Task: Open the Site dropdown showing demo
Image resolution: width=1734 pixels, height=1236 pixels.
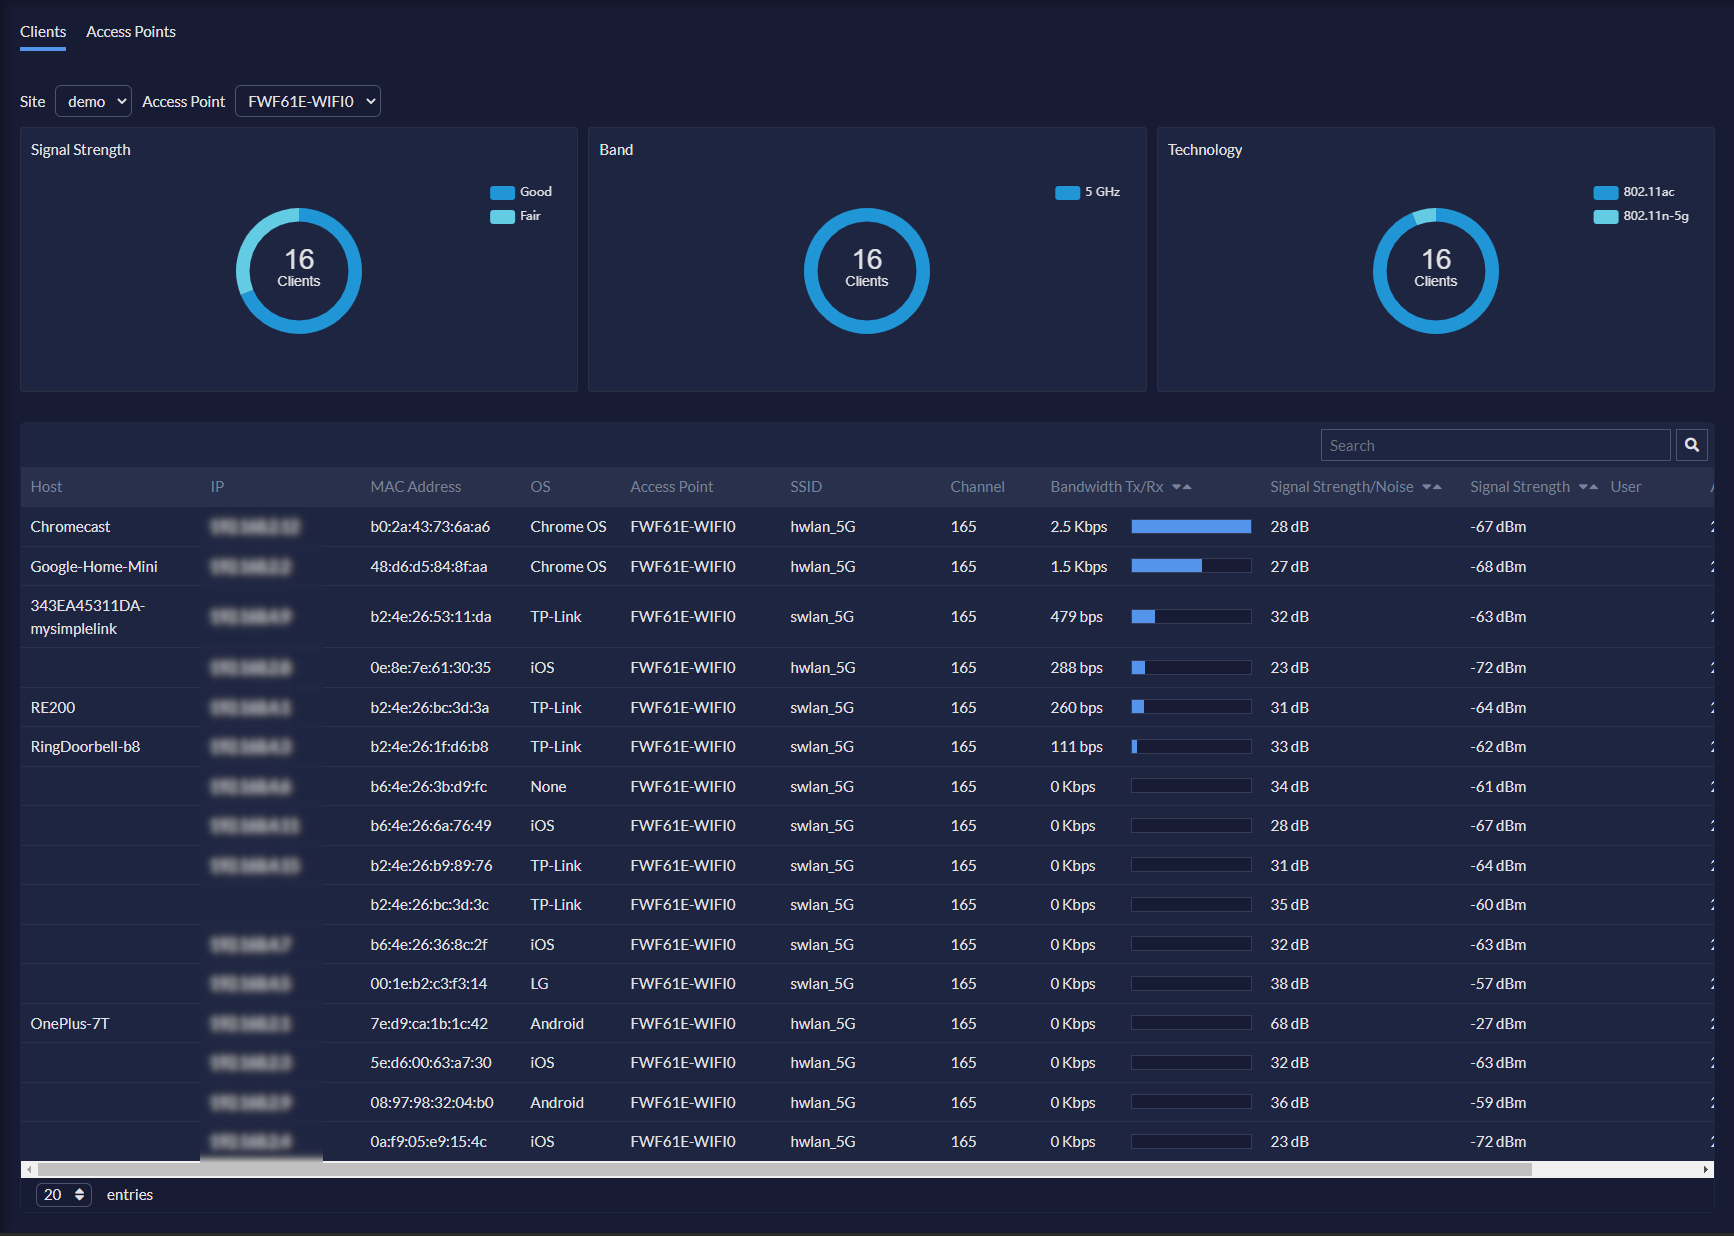Action: [x=93, y=101]
